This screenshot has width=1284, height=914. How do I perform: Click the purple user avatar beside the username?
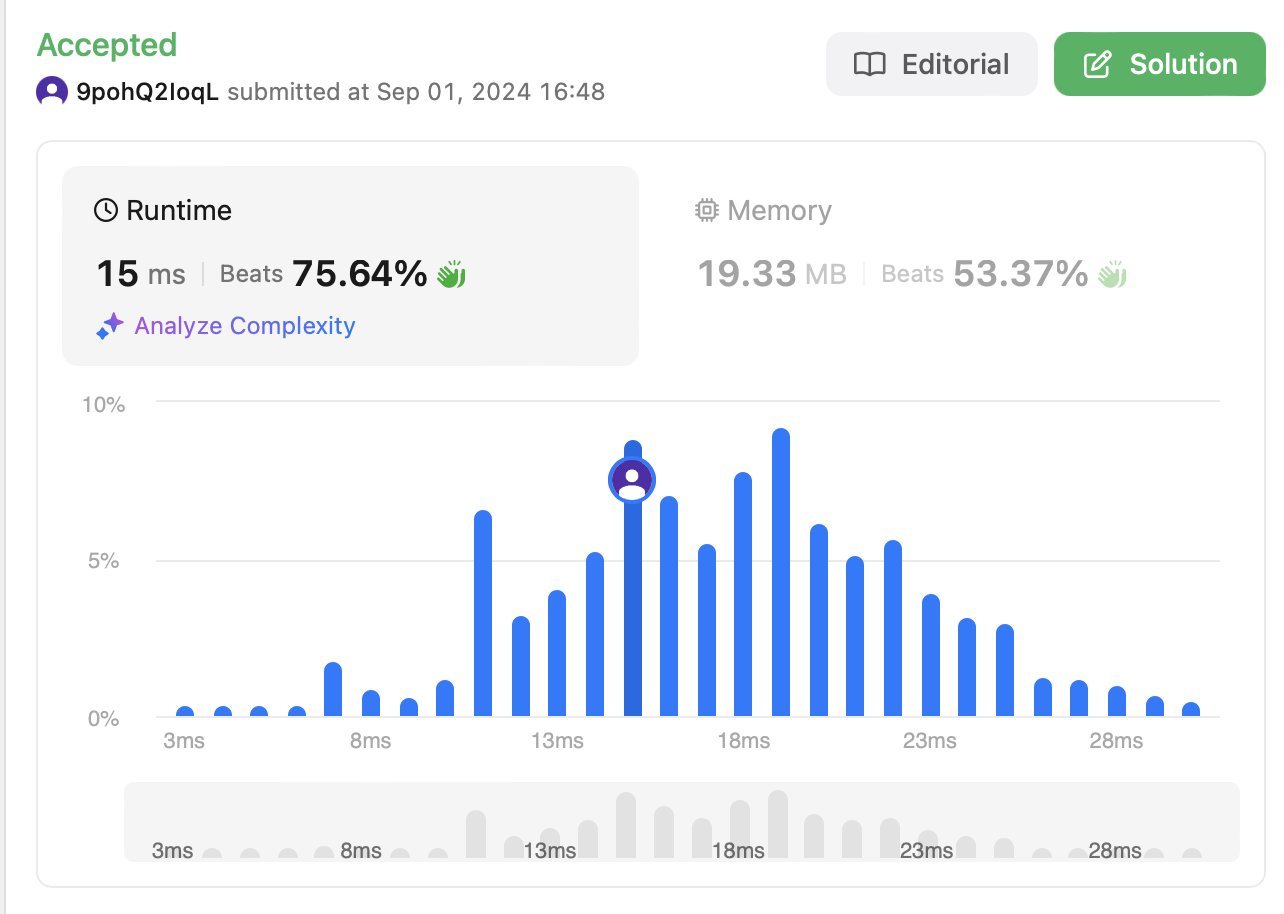coord(52,92)
